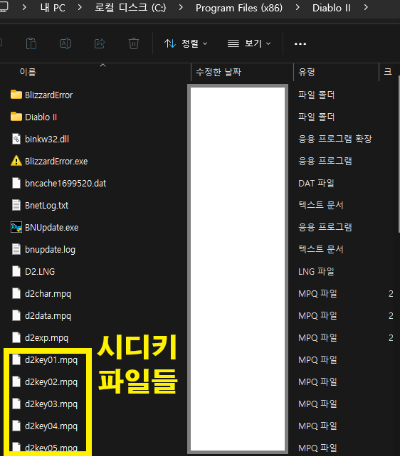Select the BlizzardError.exe warning icon
The width and height of the screenshot is (400, 456).
coord(16,161)
